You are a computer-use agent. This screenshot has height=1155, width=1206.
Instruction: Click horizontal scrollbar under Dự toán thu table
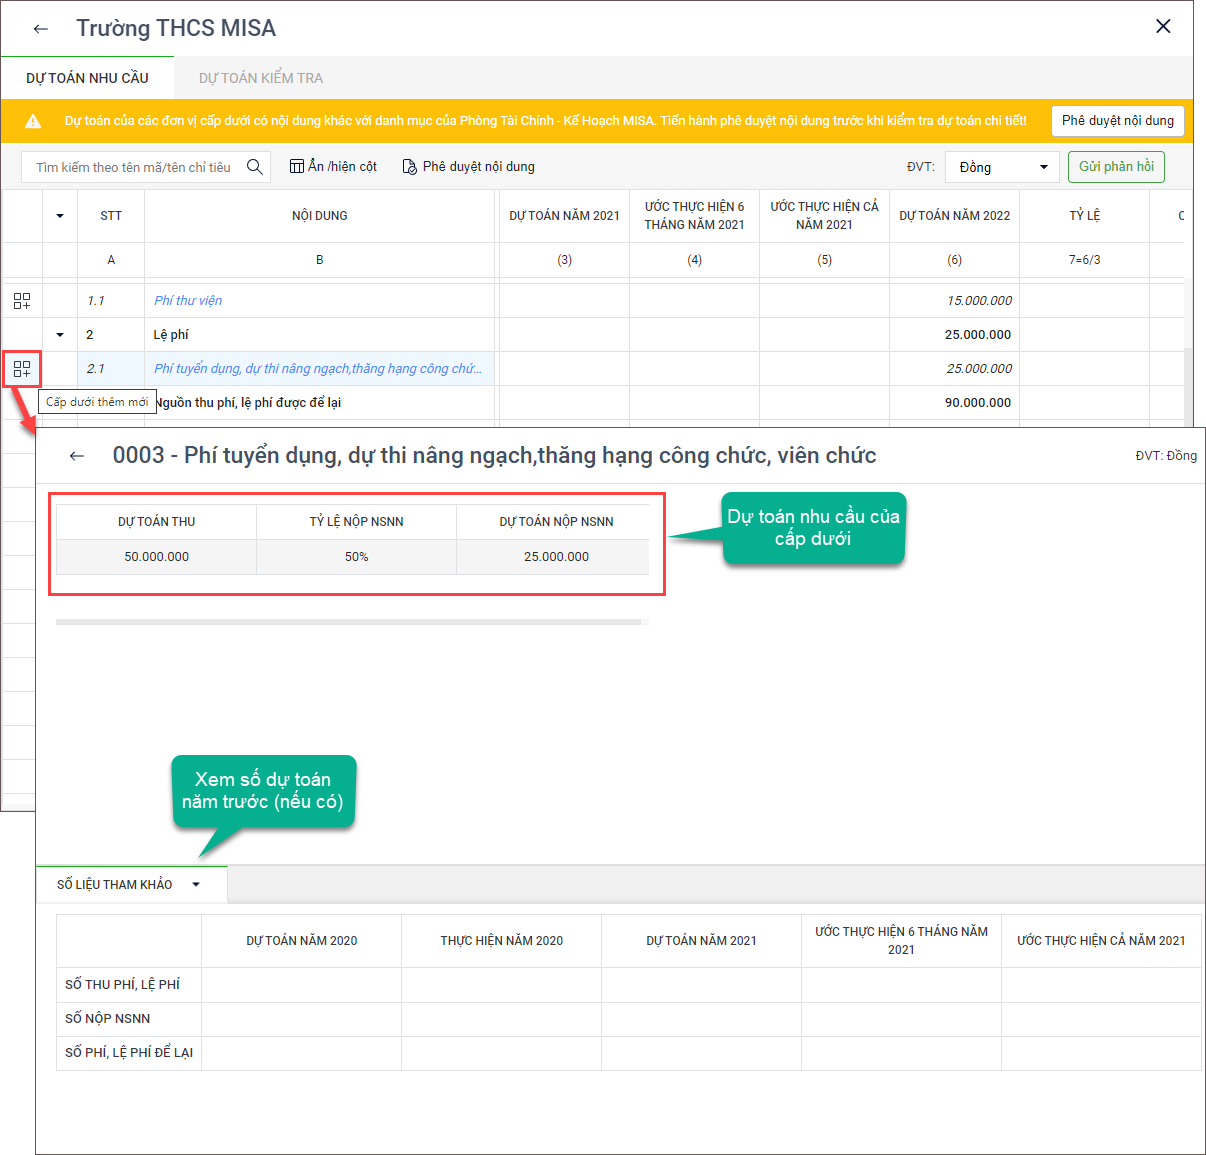point(348,622)
